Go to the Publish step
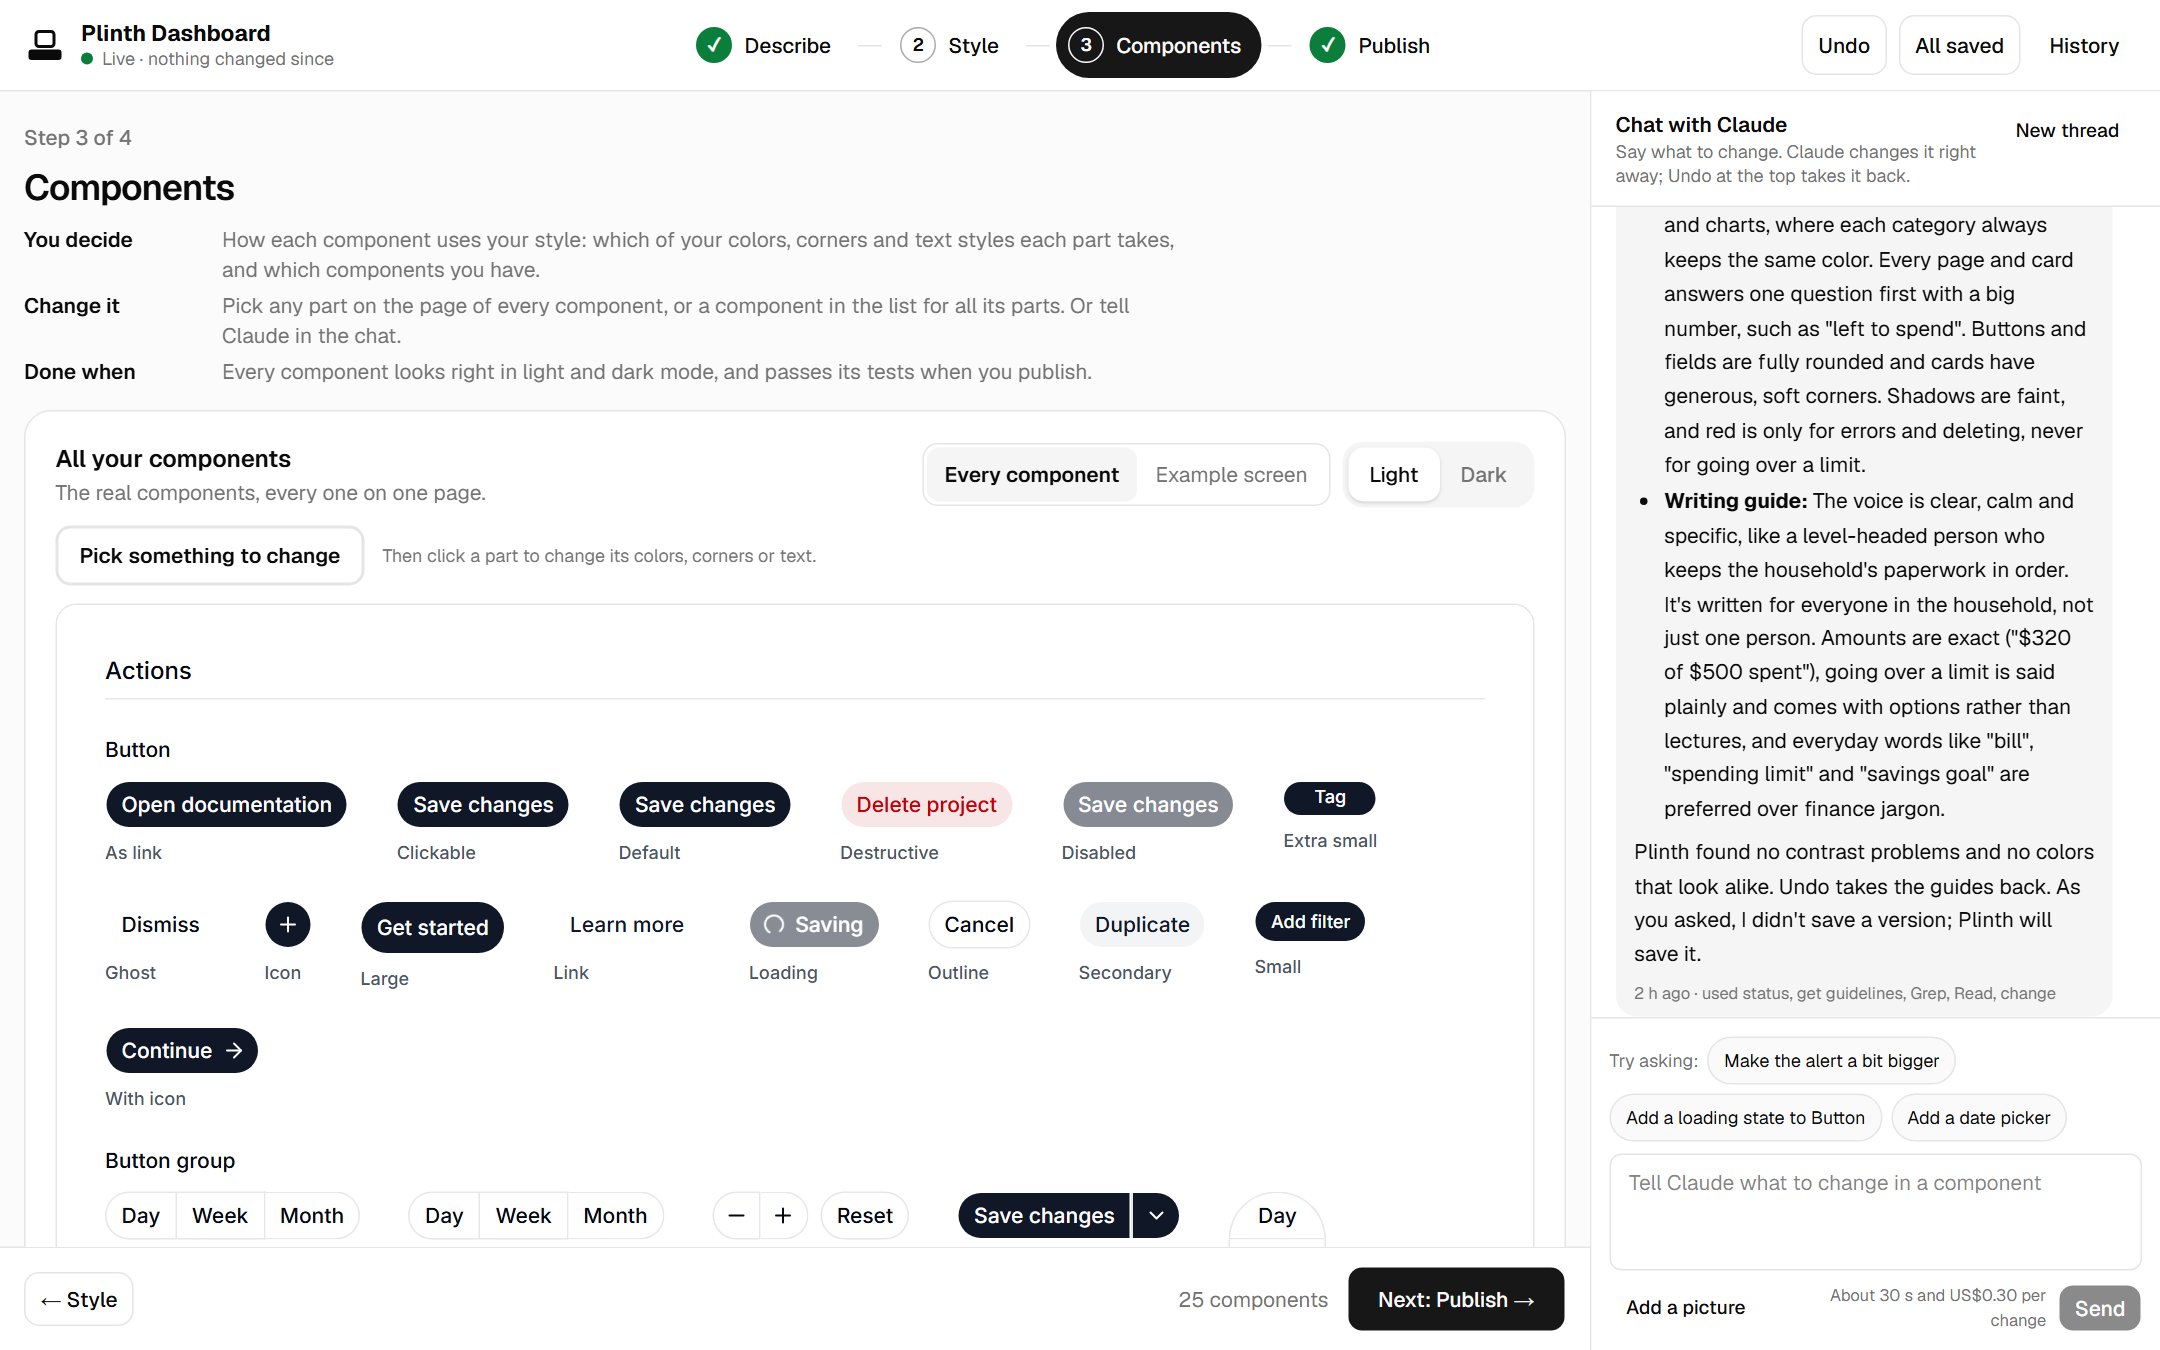 pyautogui.click(x=1370, y=45)
